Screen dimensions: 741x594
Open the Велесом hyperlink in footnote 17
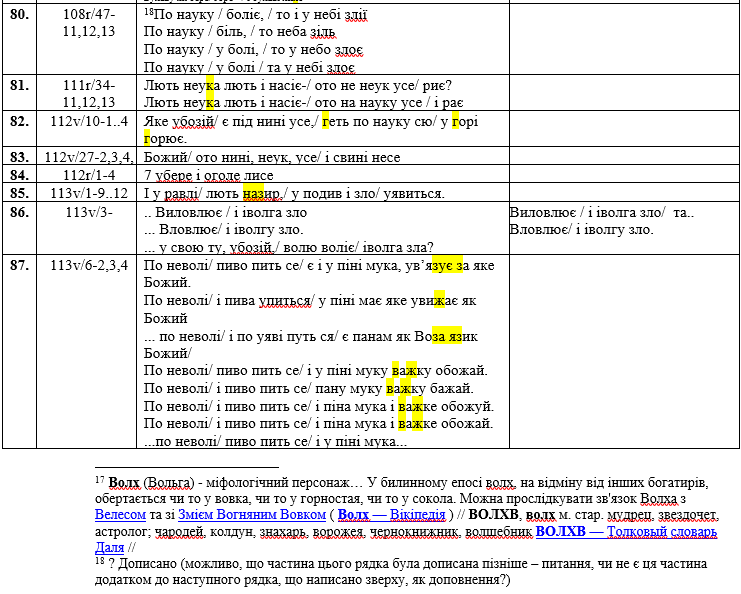tap(120, 515)
